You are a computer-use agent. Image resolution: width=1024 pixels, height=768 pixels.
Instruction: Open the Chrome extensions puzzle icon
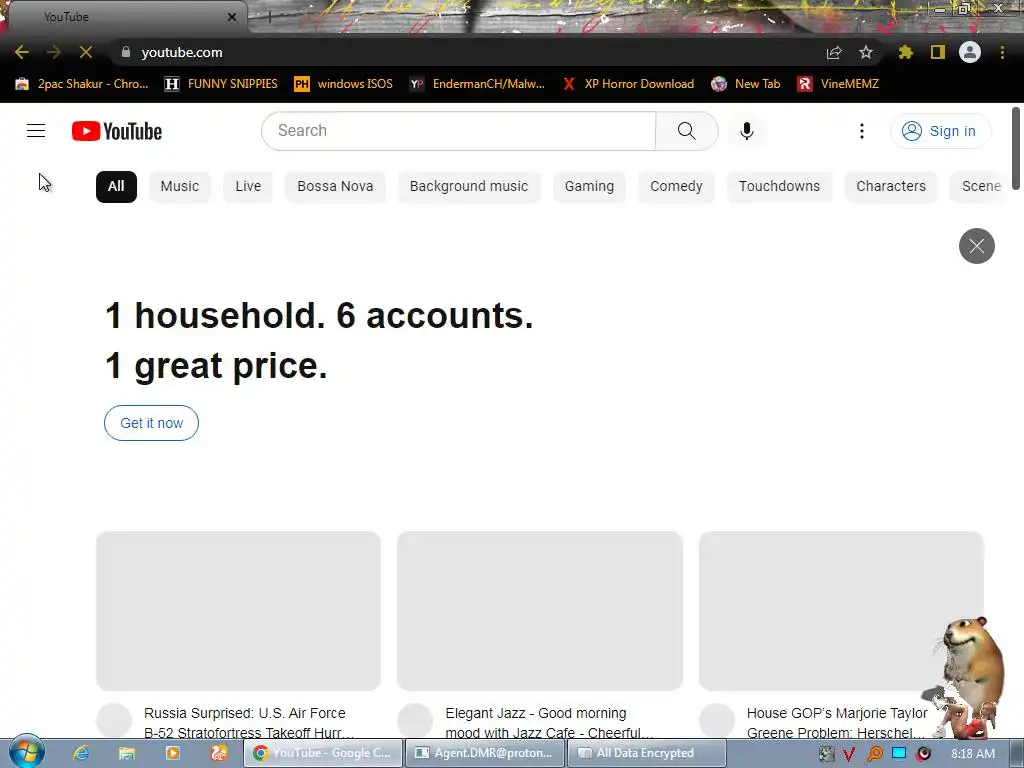click(906, 52)
